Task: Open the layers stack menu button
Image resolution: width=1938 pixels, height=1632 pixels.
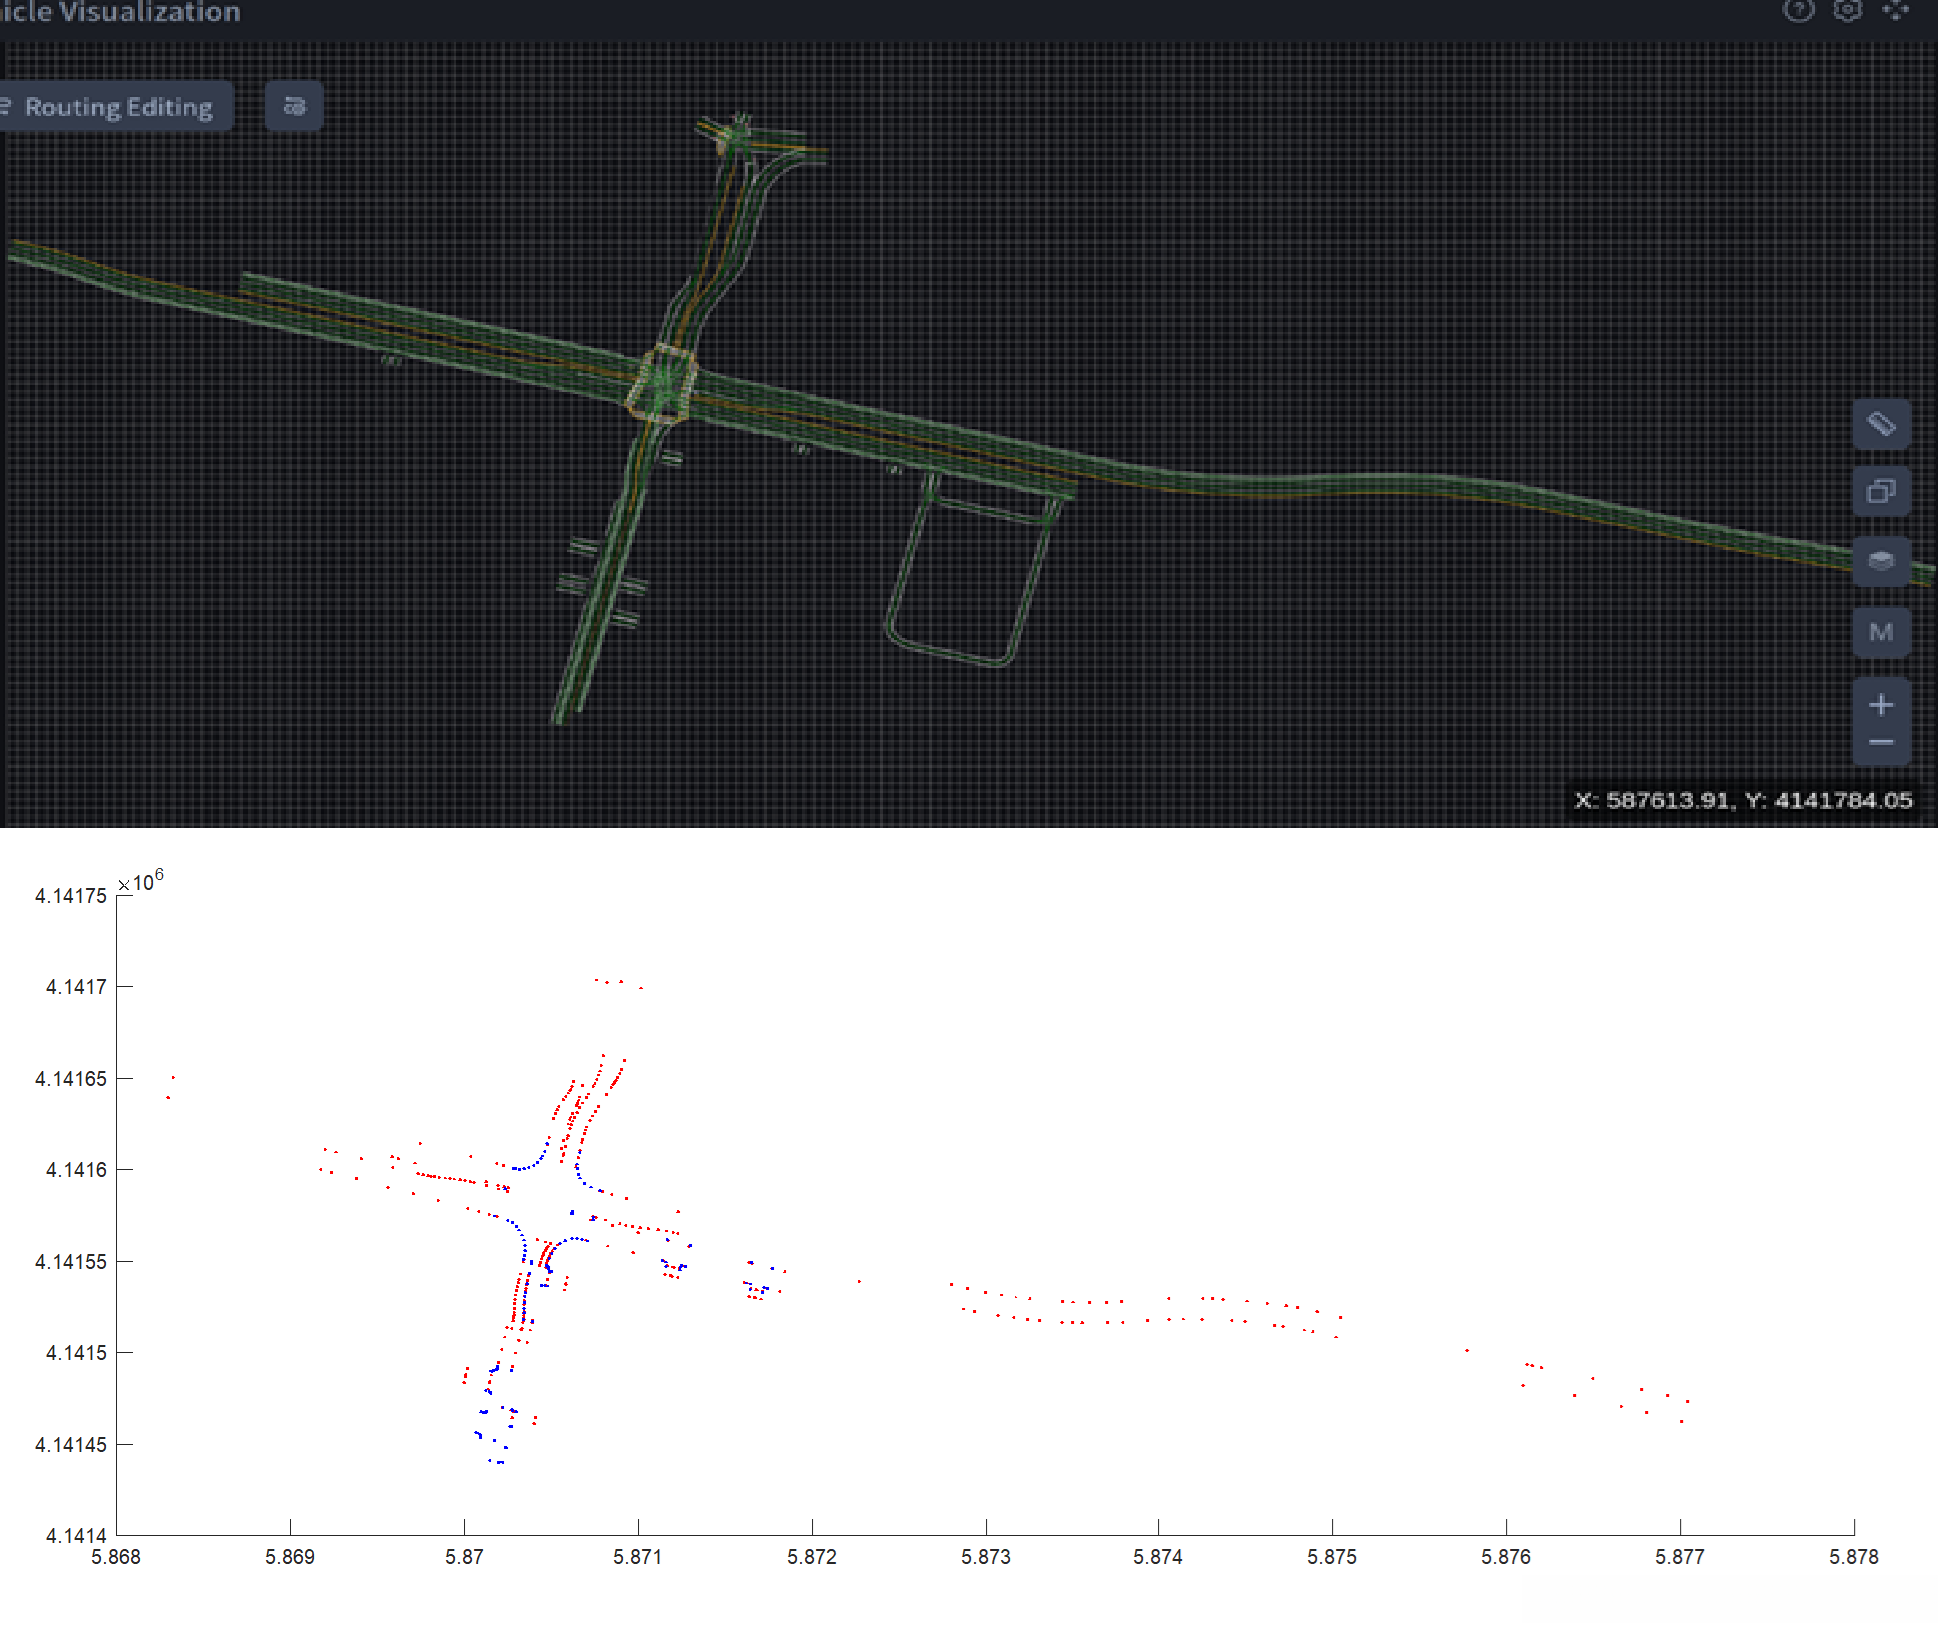Action: point(1880,561)
